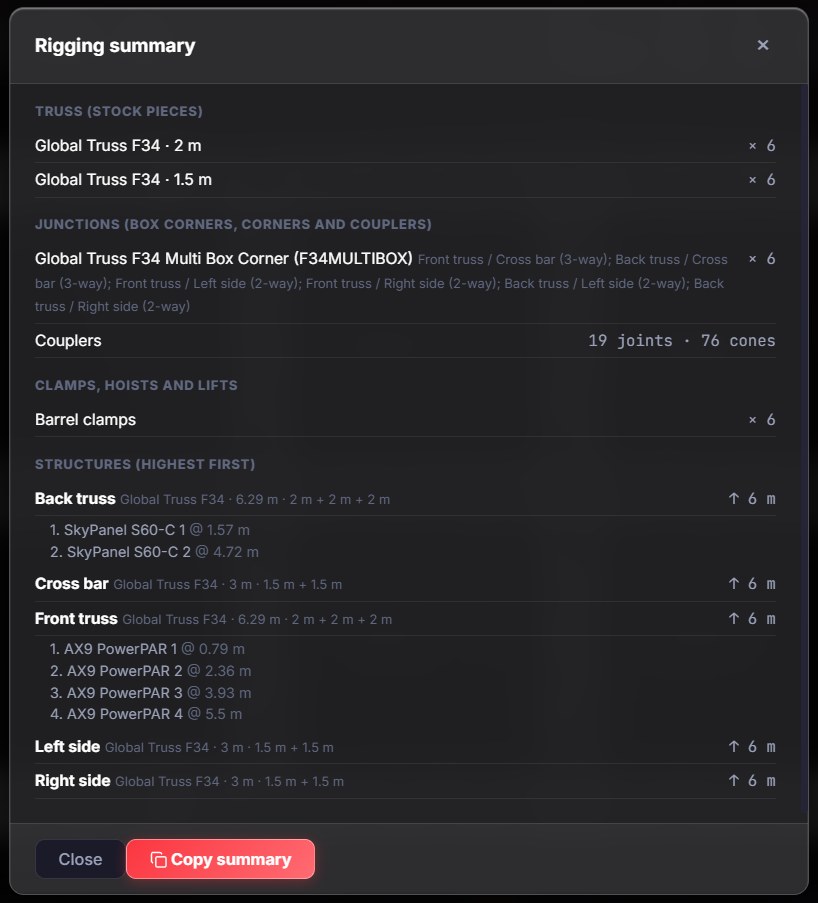
Task: Click the Right side structure heading
Action: point(73,781)
